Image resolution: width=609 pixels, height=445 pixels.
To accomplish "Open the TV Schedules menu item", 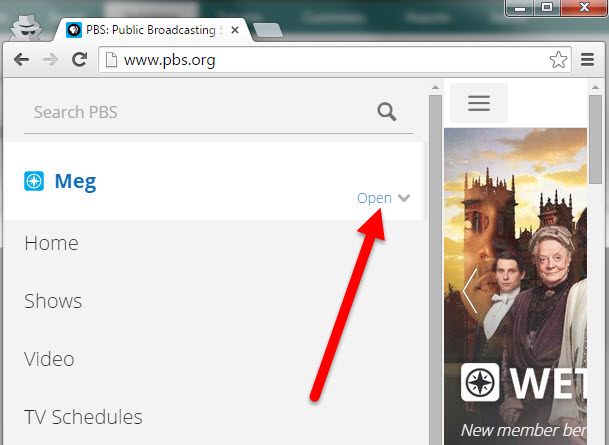I will (84, 417).
